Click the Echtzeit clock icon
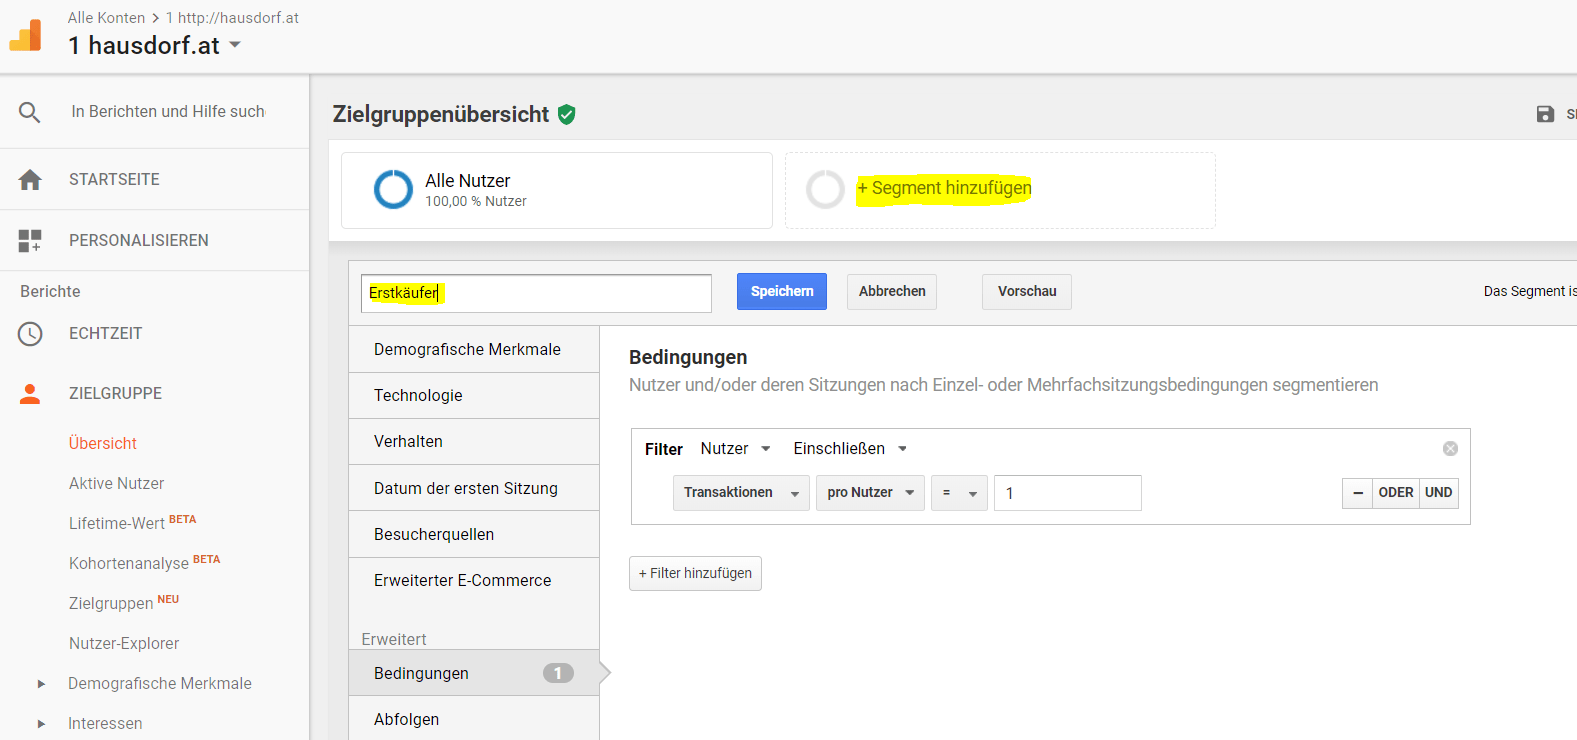 30,334
